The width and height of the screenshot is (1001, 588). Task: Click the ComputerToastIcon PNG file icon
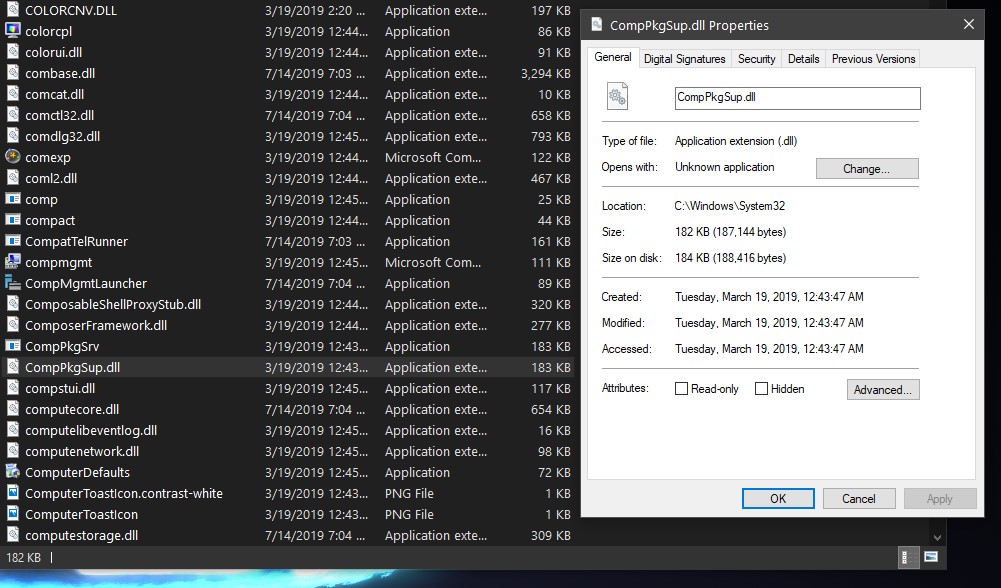13,514
